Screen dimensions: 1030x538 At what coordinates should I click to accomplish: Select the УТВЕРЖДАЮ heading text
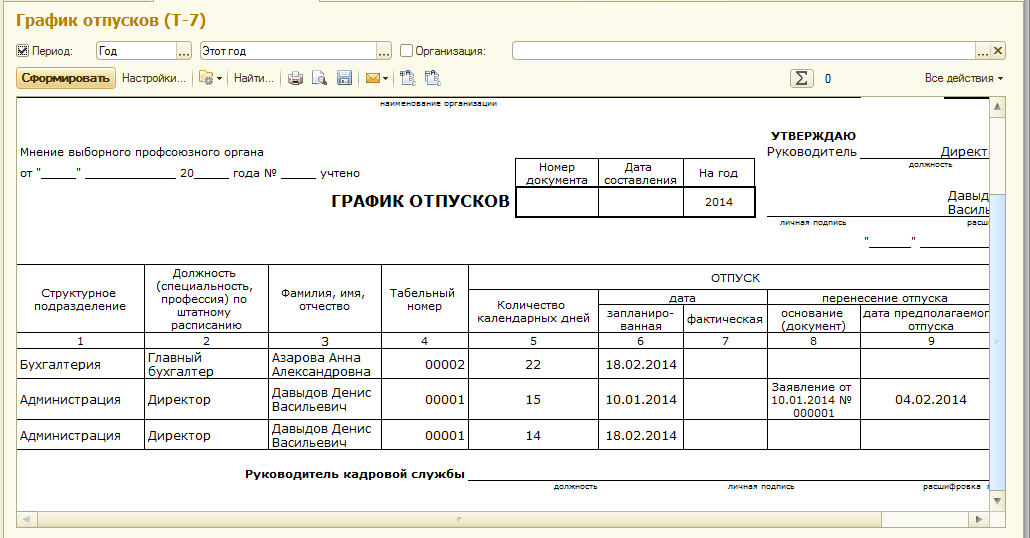point(813,136)
